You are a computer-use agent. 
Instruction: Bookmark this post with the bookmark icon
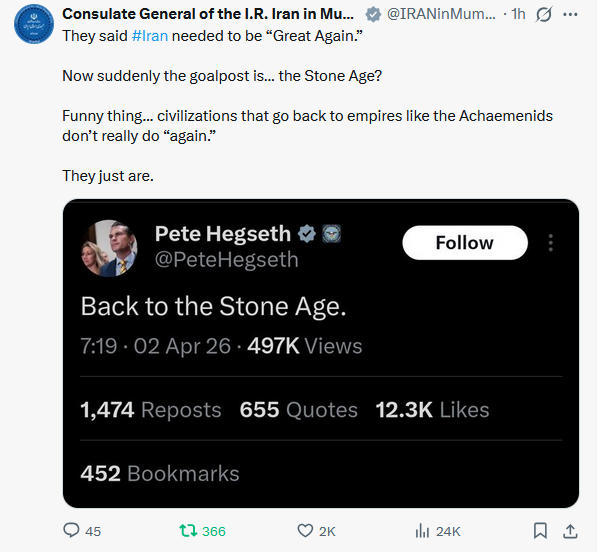pos(540,531)
